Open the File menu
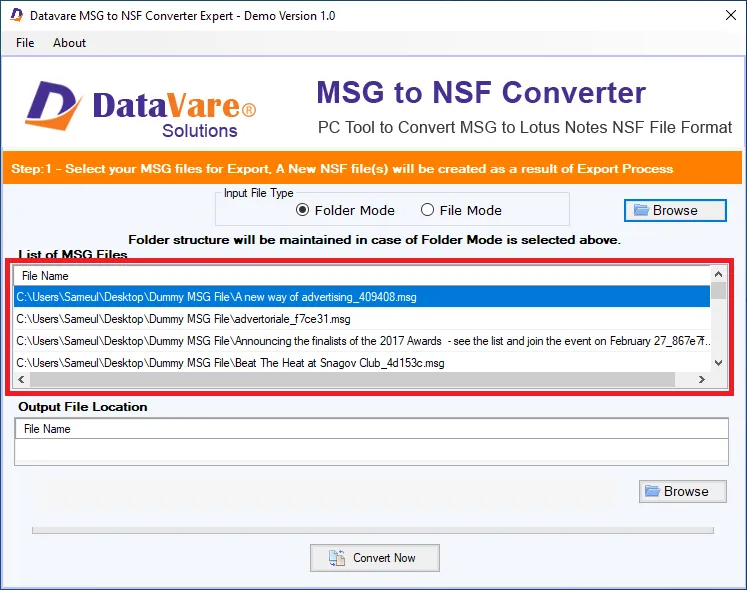Screen dimensions: 747x590 (25, 43)
